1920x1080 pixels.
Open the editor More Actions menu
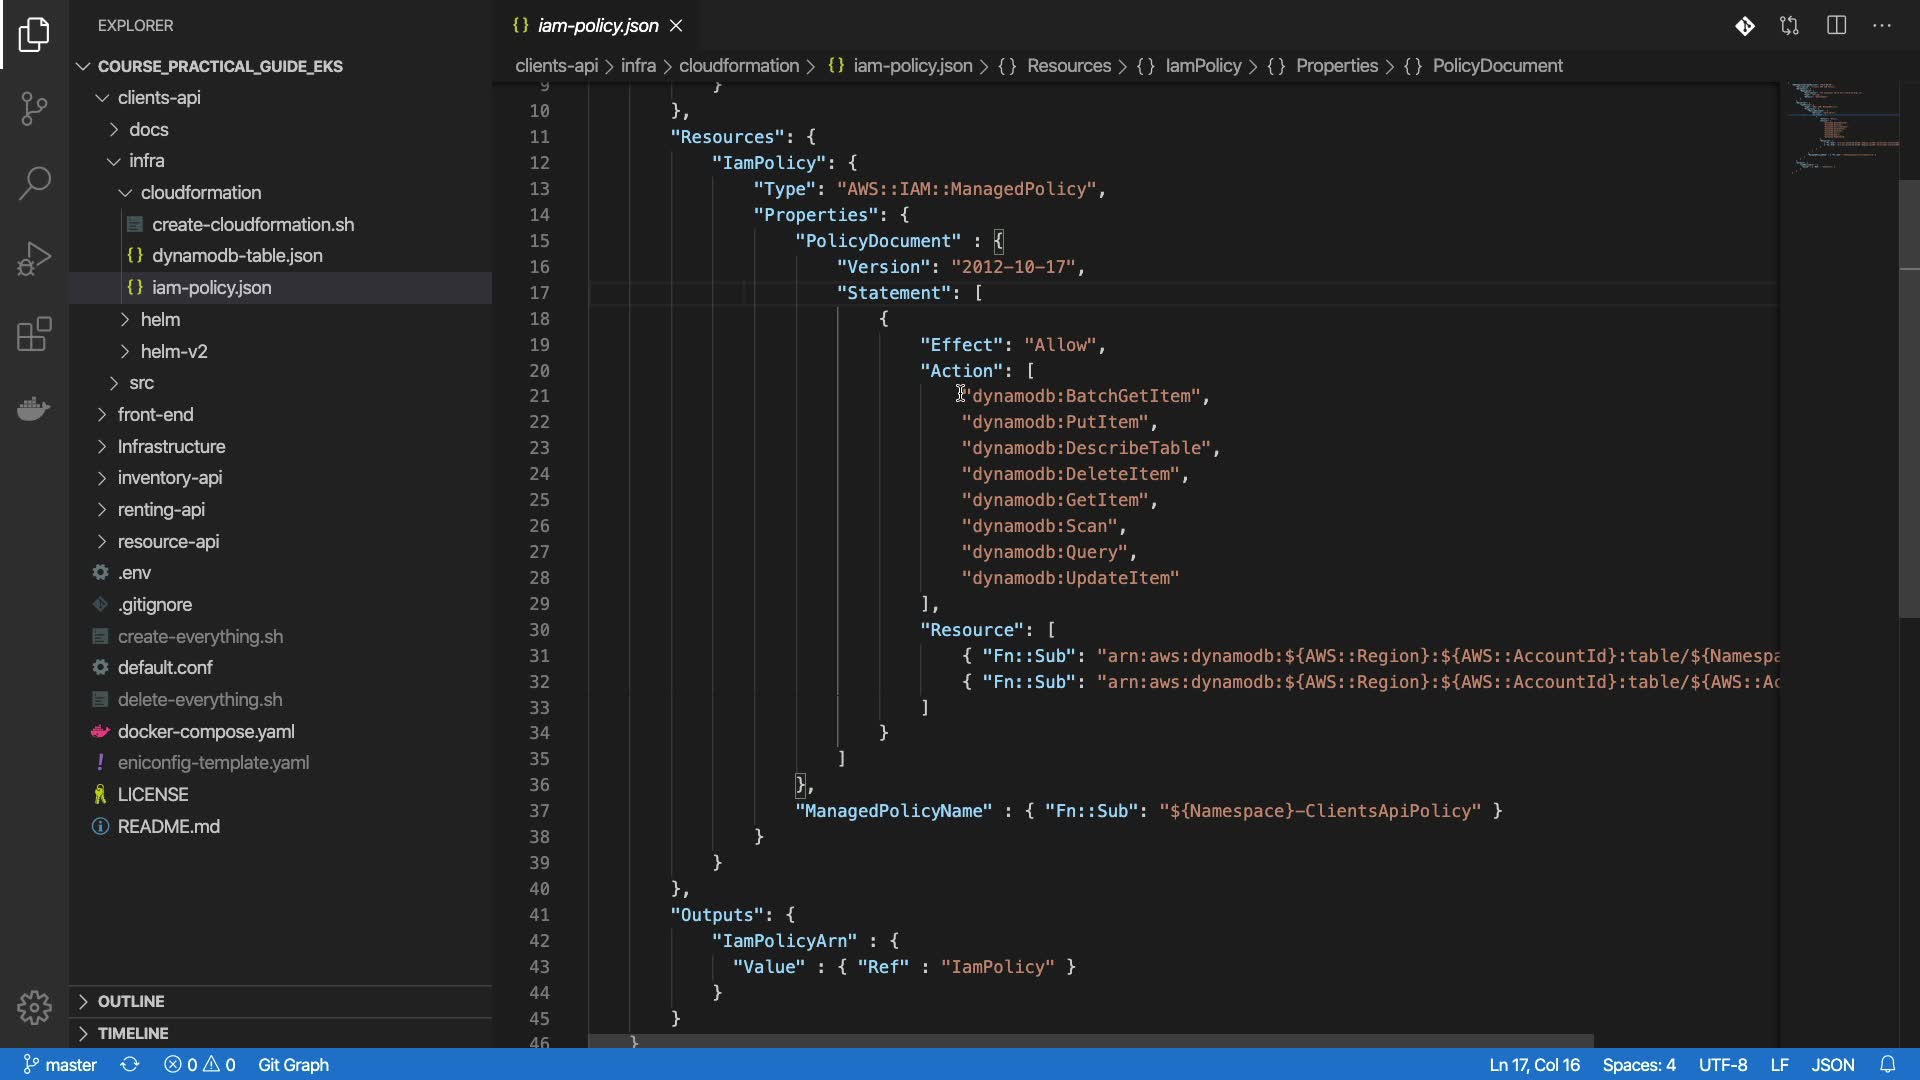1882,26
